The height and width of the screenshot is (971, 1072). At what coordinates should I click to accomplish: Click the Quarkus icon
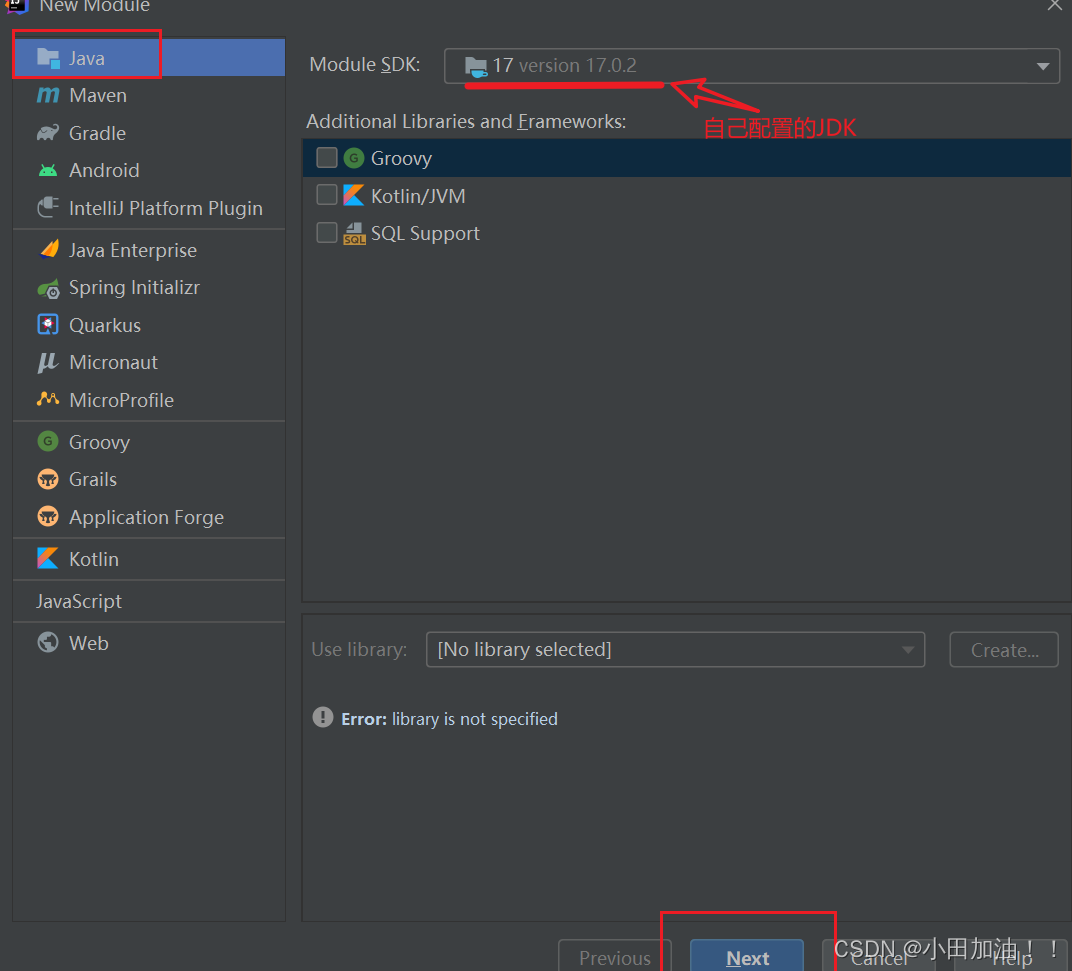pos(48,325)
